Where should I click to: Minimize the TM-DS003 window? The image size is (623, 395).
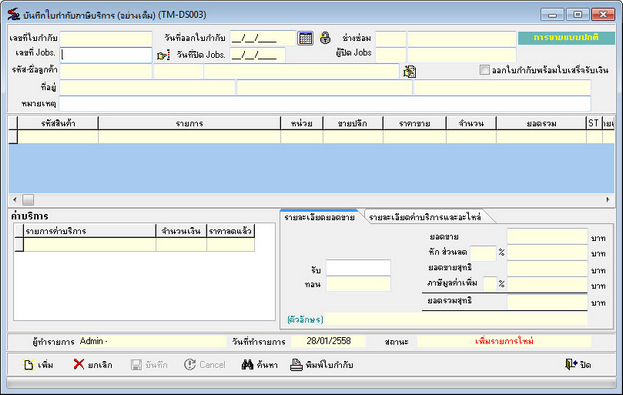coord(551,15)
